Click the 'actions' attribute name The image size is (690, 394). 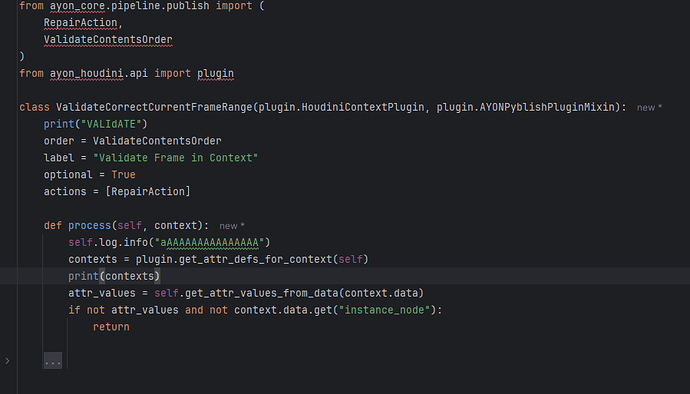click(x=65, y=191)
